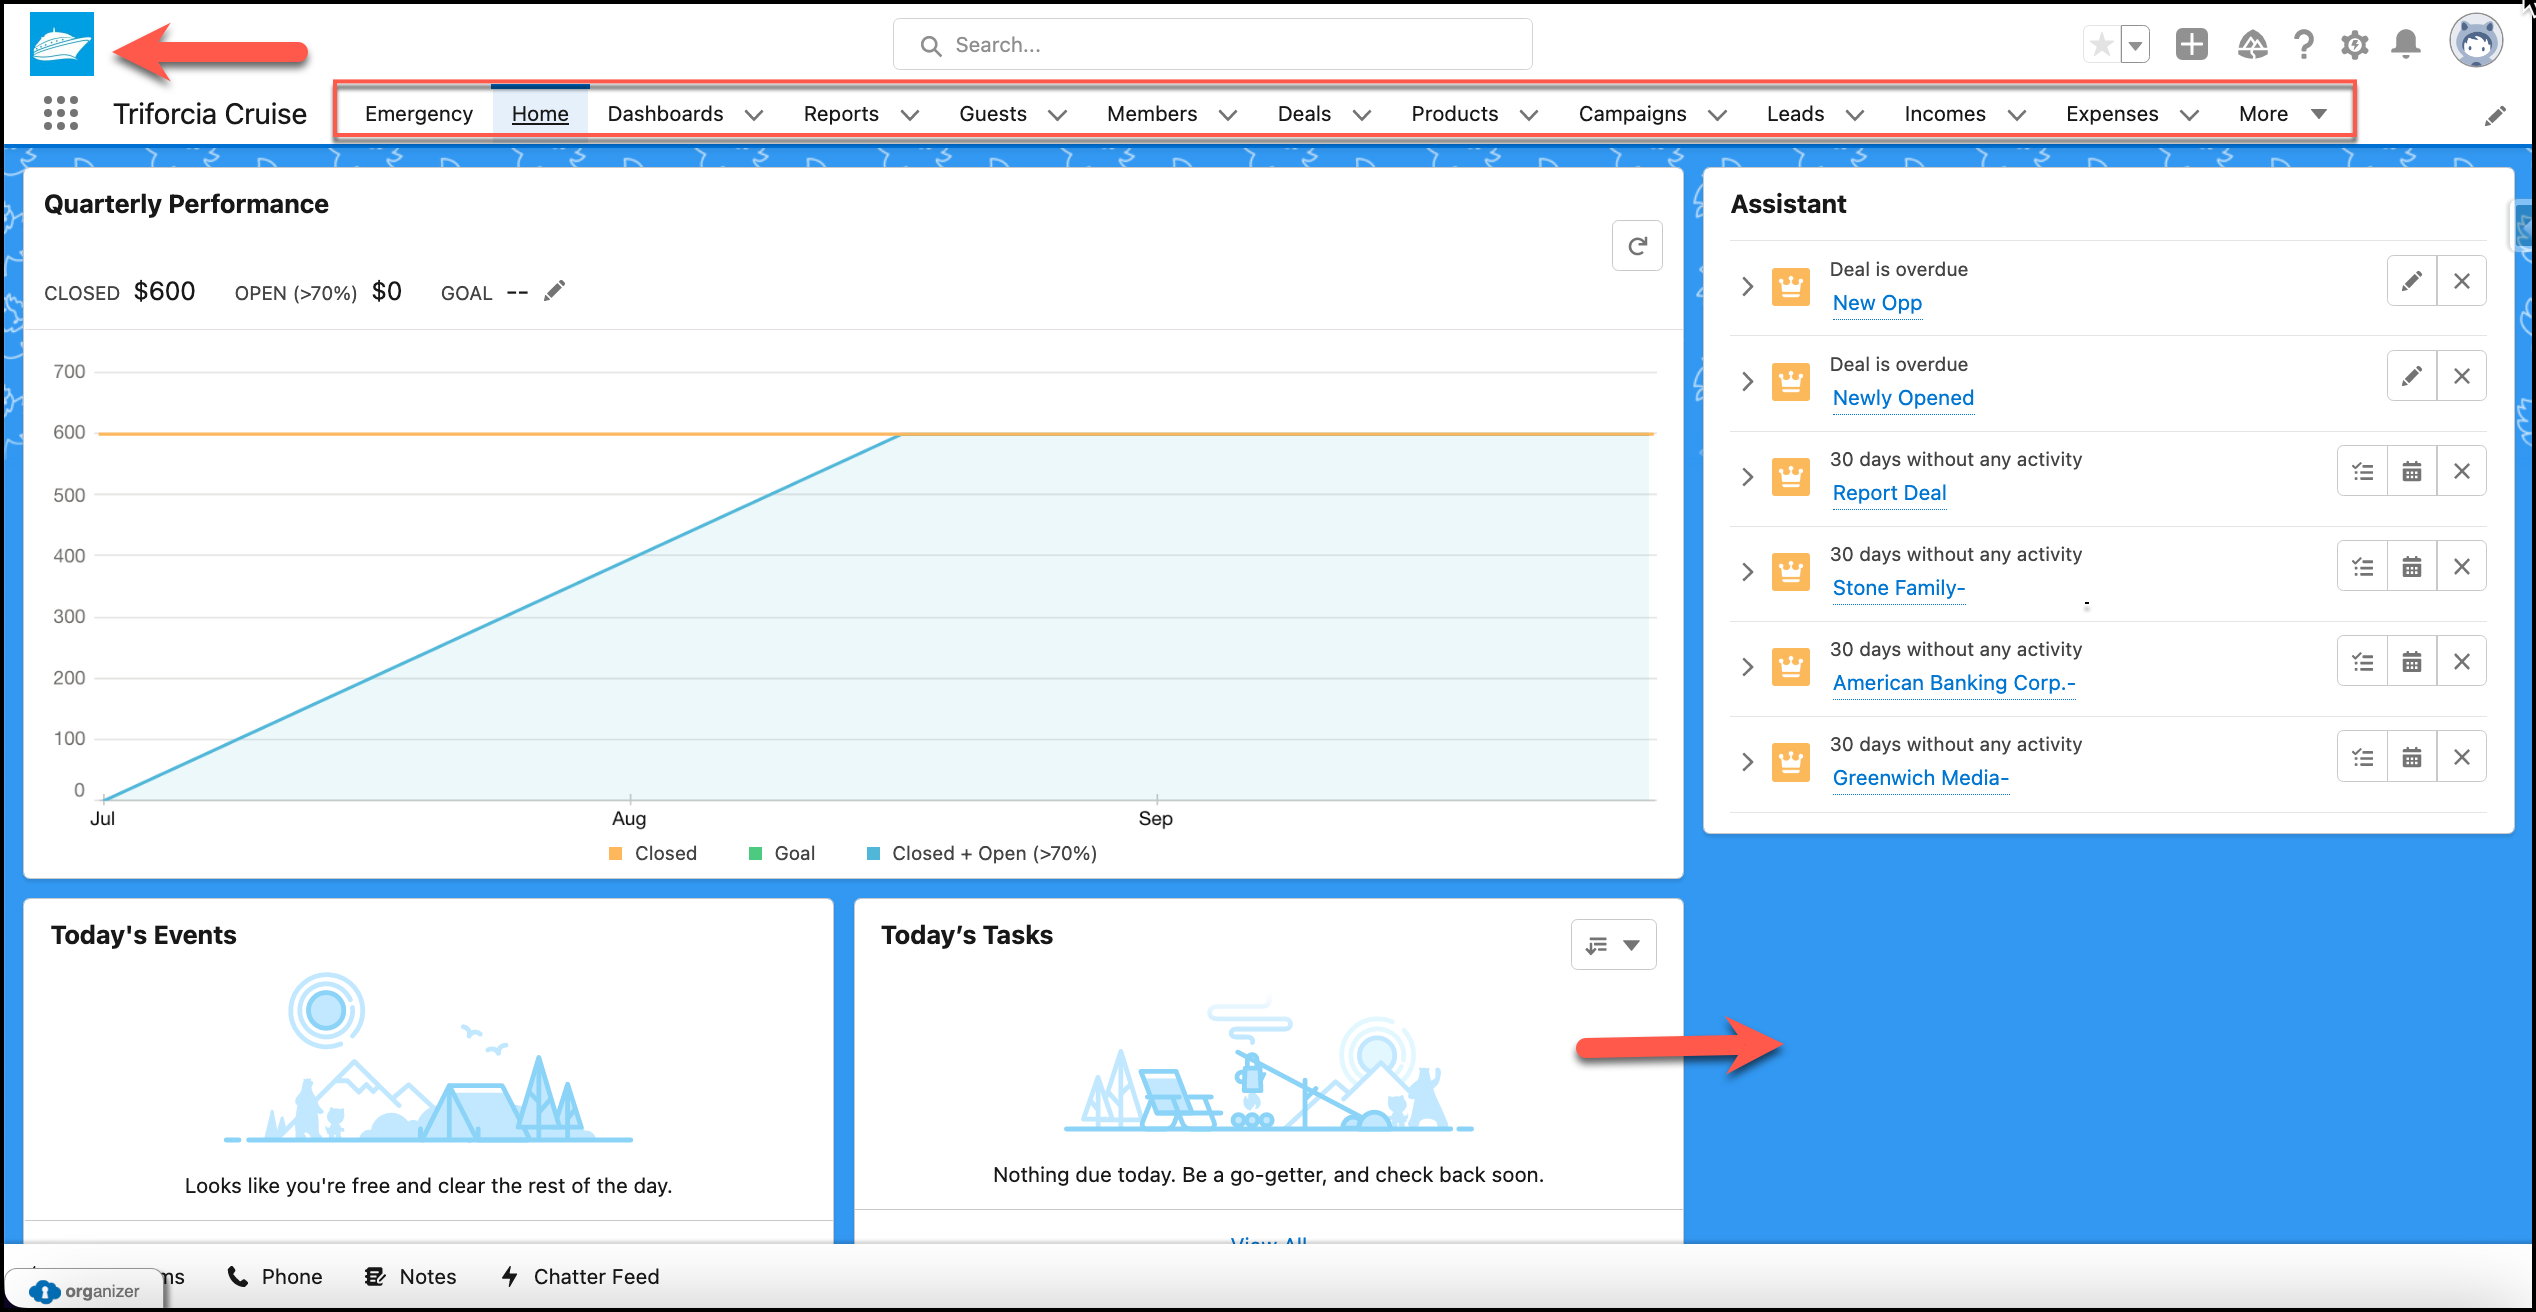The width and height of the screenshot is (2536, 1312).
Task: Create an event for American Banking Corp
Action: pyautogui.click(x=2412, y=662)
